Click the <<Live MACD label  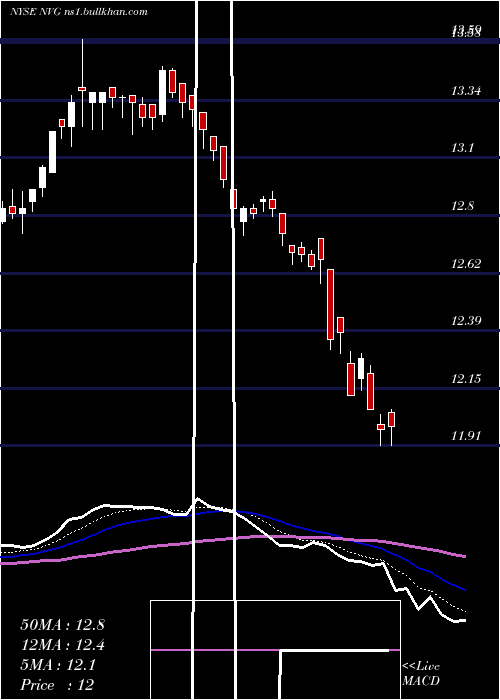421,674
